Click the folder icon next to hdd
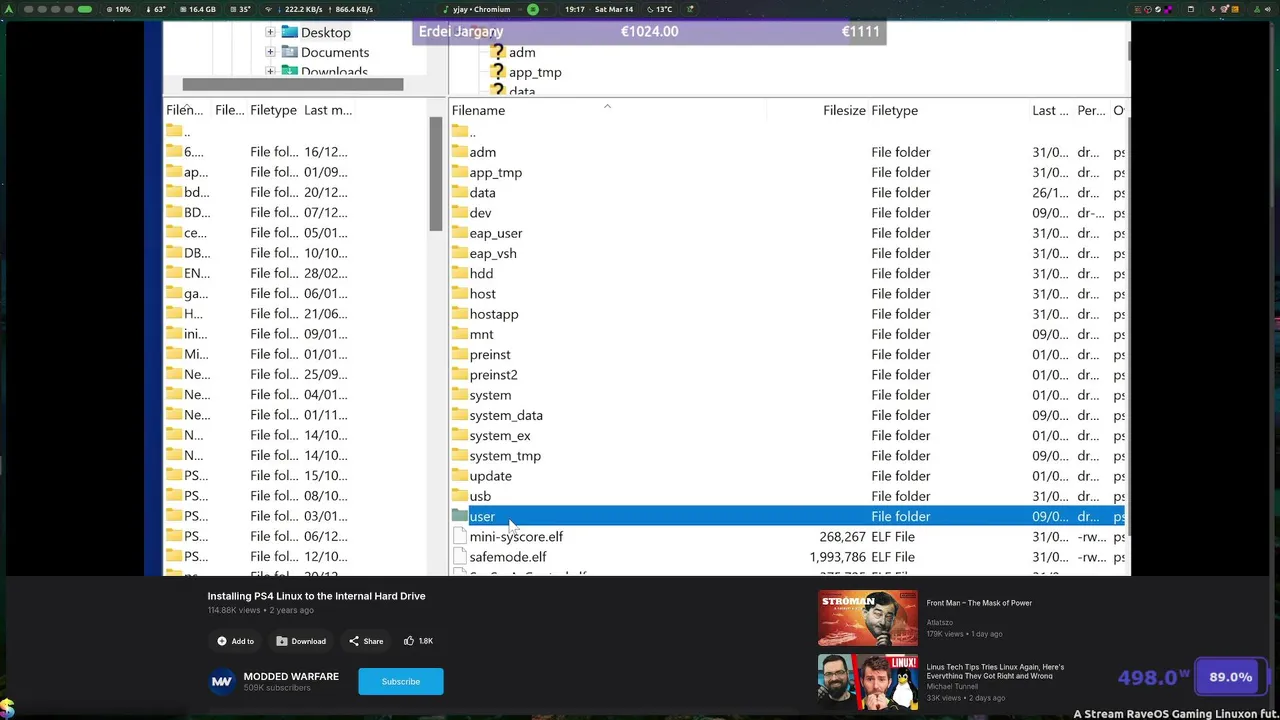This screenshot has width=1280, height=720. (x=460, y=273)
